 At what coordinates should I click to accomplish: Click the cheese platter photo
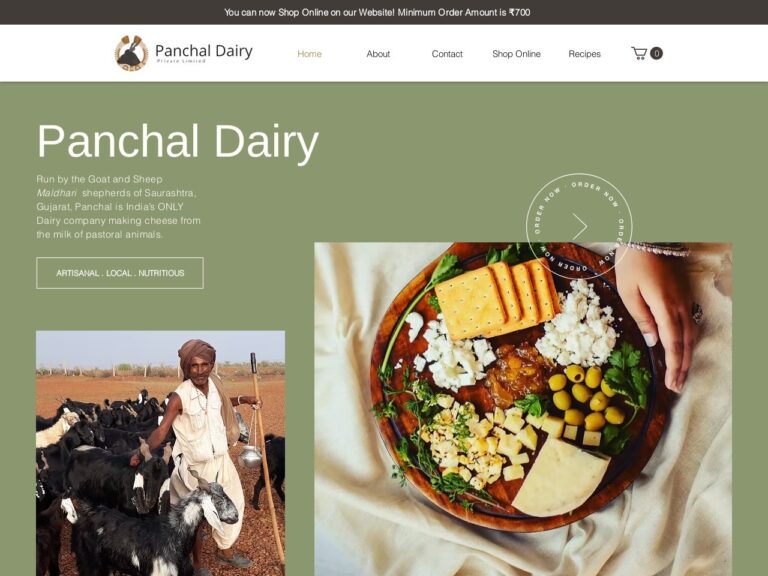pyautogui.click(x=523, y=409)
